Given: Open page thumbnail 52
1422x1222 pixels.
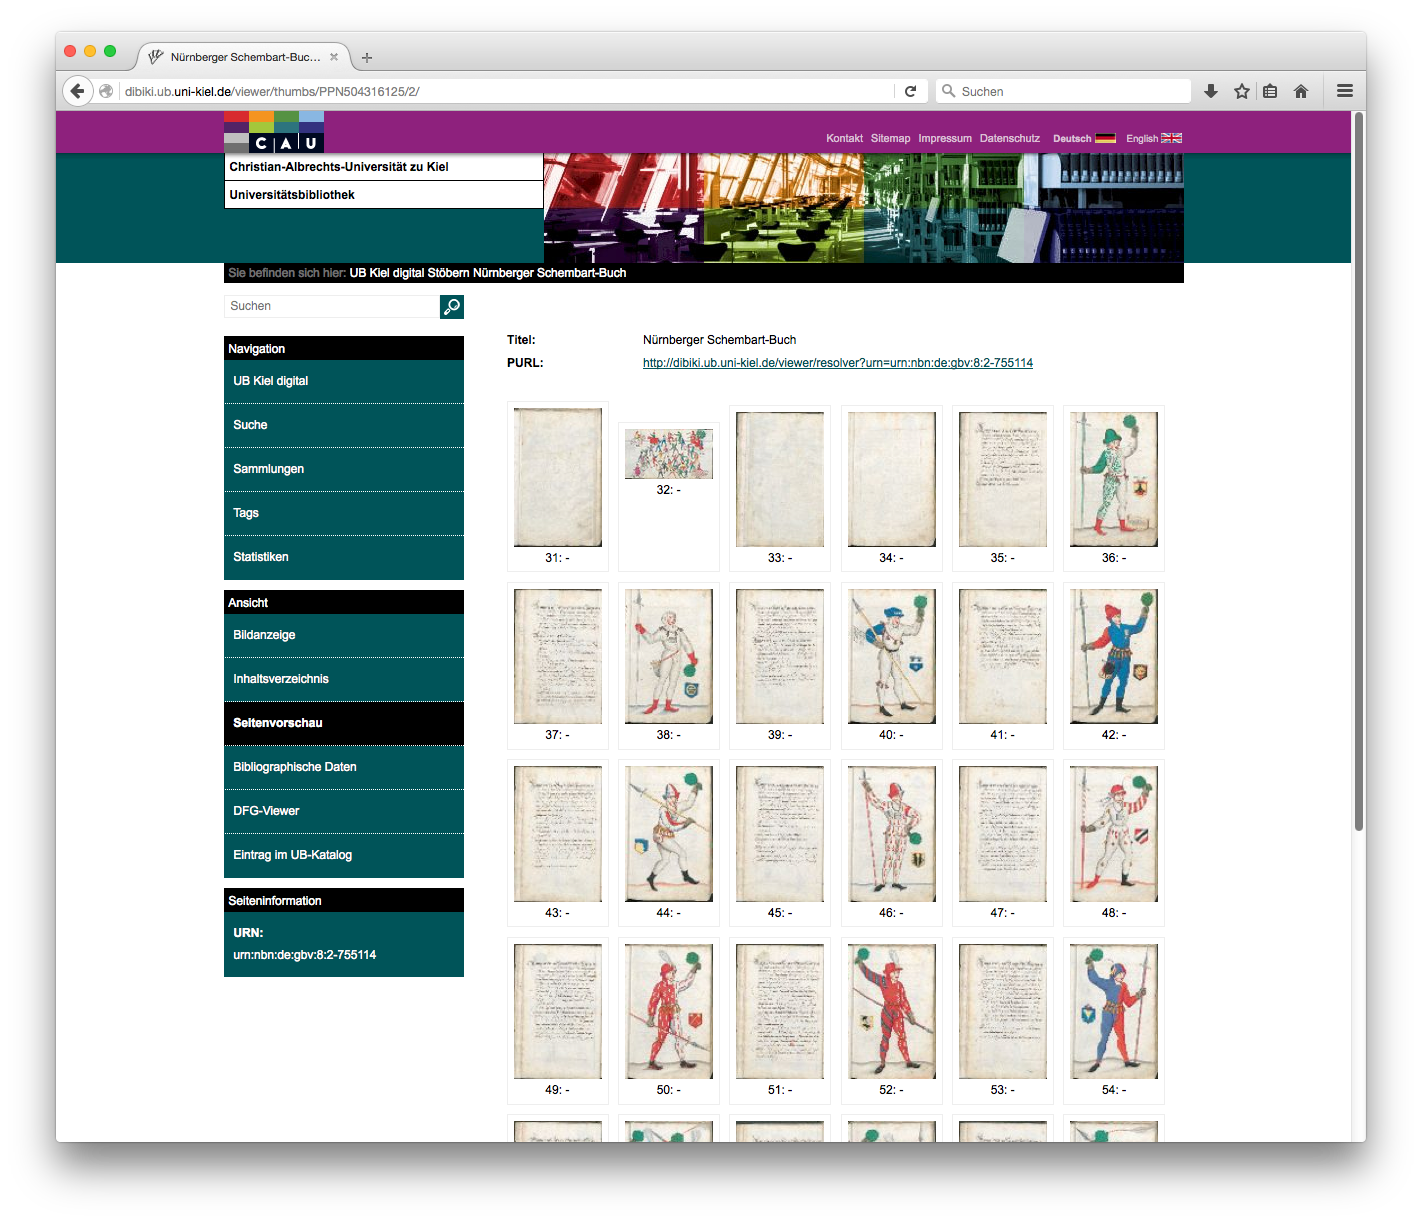Looking at the screenshot, I should [x=892, y=1011].
